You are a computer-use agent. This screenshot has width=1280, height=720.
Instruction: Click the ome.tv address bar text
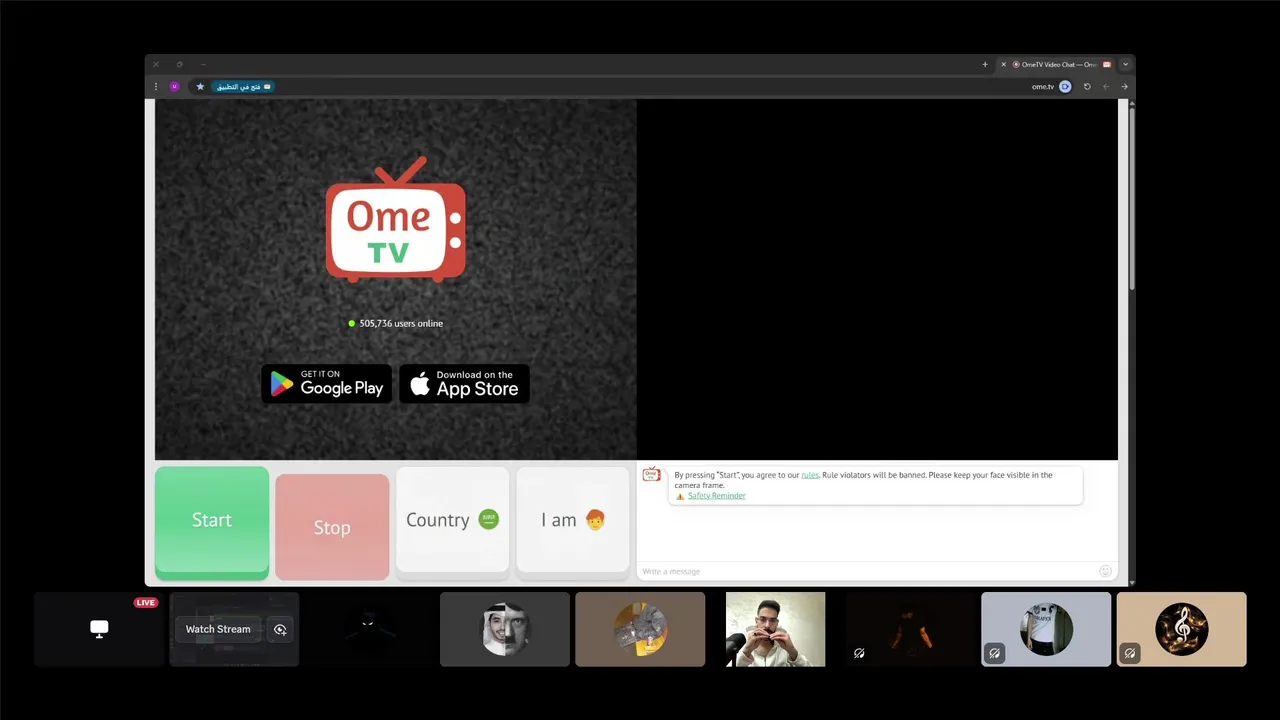1043,87
